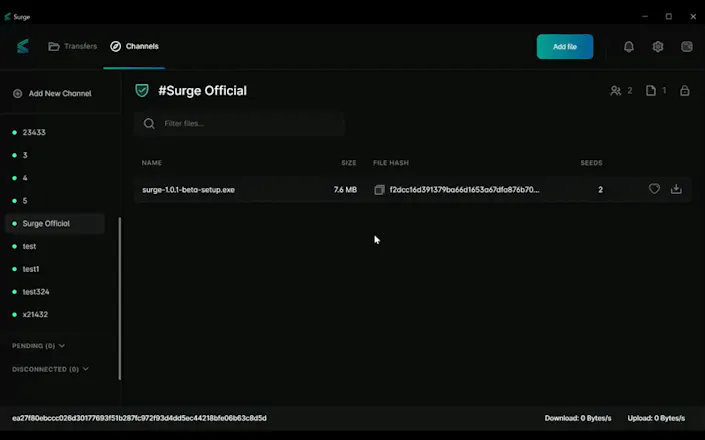Click the Surge logo in header
705x440 pixels.
23,46
